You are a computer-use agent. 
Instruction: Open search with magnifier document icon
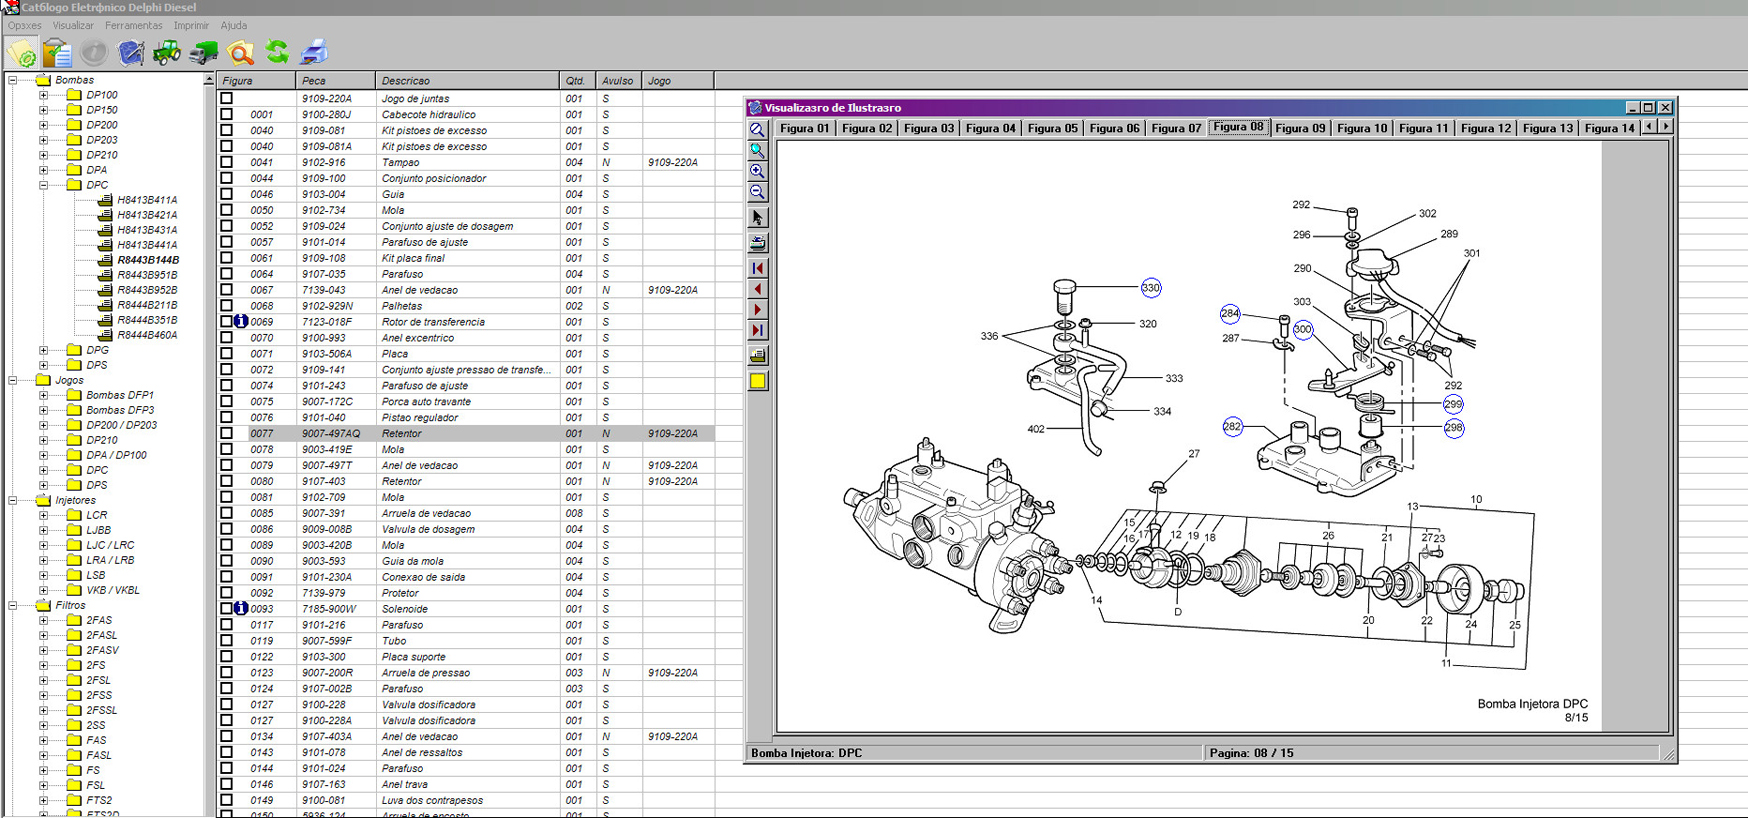tap(240, 52)
